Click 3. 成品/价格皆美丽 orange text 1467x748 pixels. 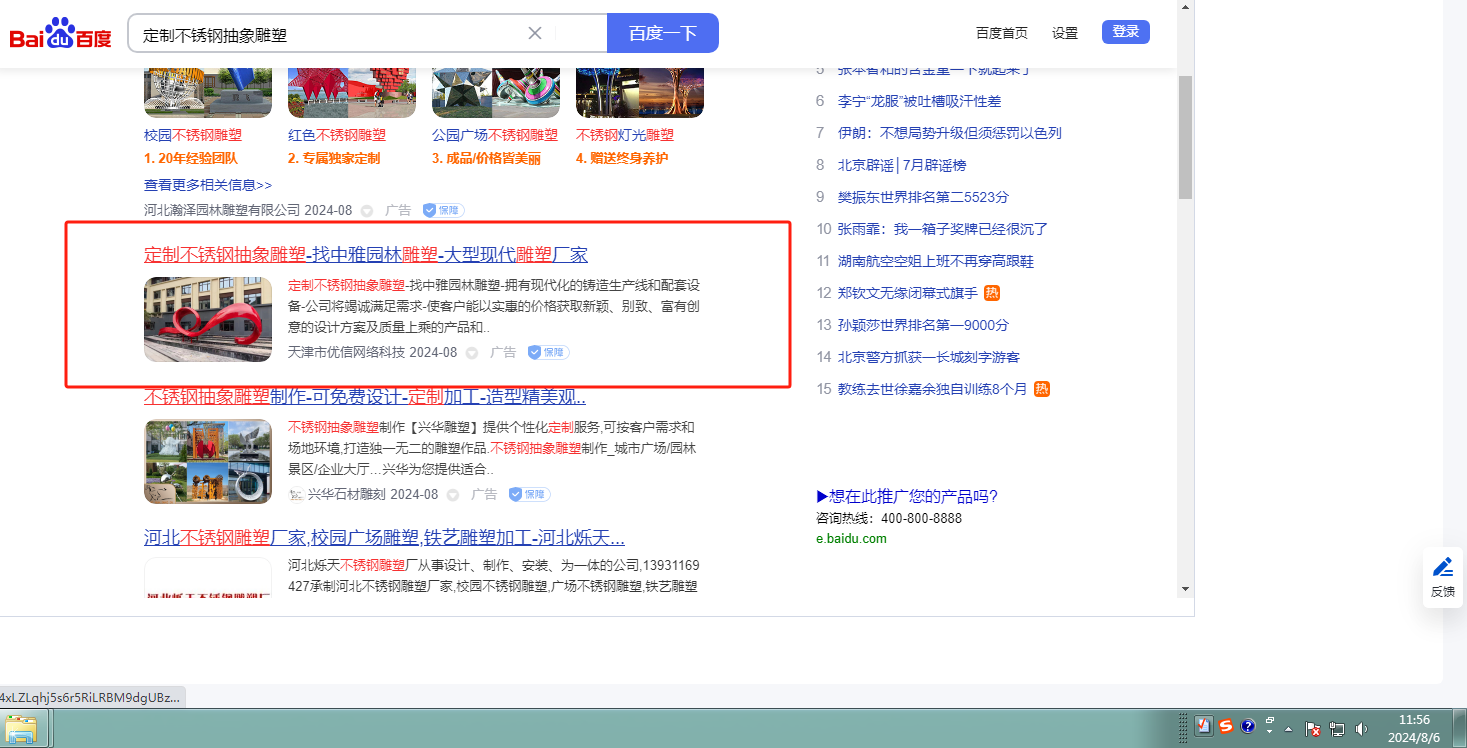(486, 159)
